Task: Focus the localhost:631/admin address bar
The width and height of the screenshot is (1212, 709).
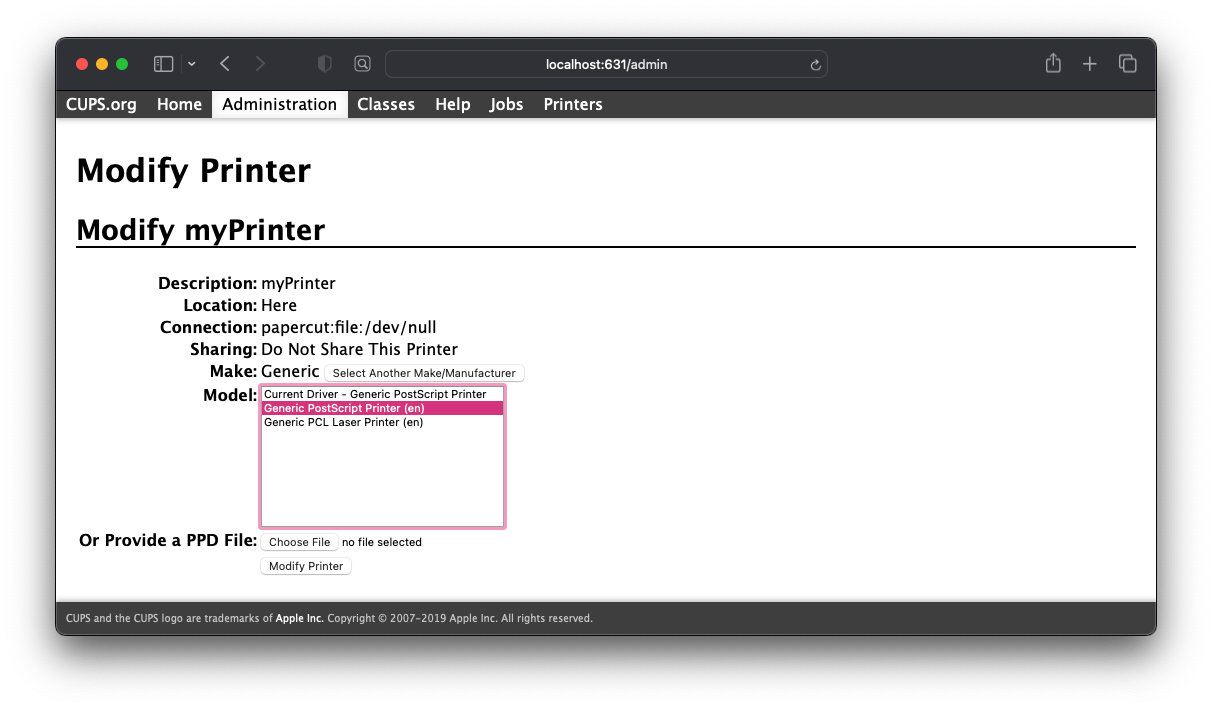Action: [x=606, y=64]
